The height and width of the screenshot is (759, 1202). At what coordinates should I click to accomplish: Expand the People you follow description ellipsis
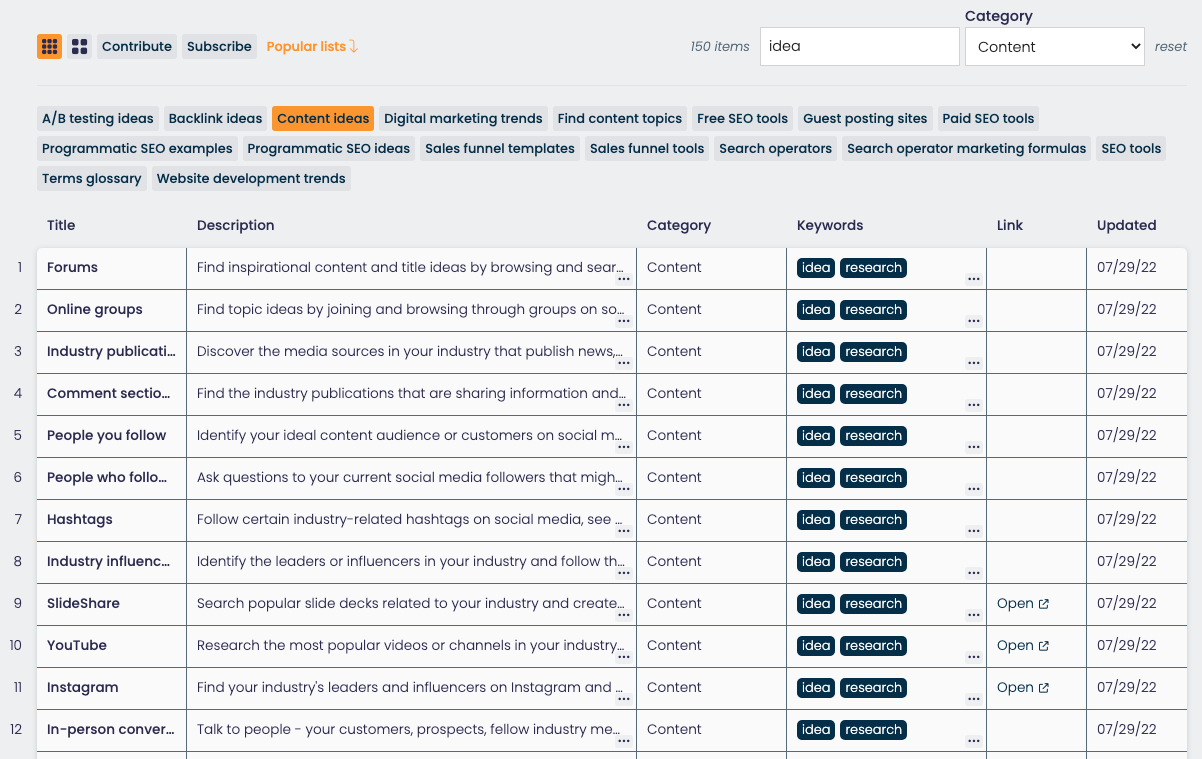click(624, 447)
